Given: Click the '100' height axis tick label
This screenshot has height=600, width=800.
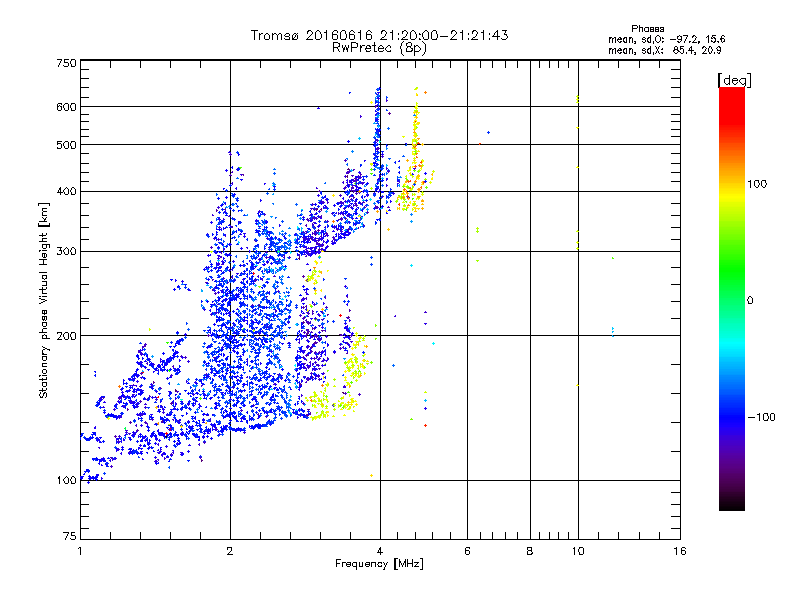Looking at the screenshot, I should point(66,481).
